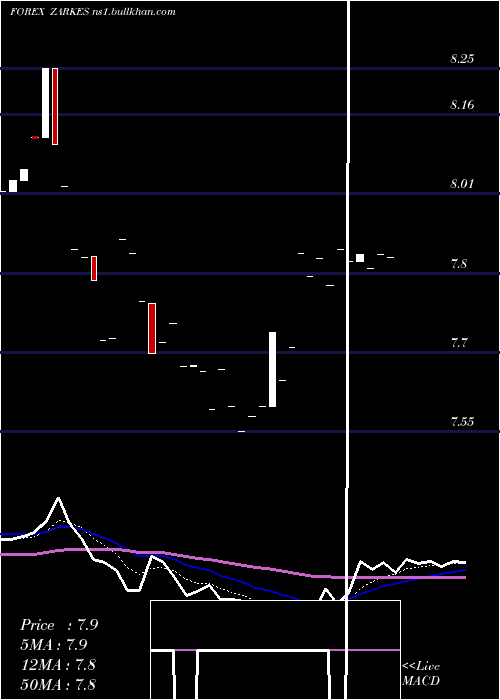
Task: Click the FOREX ZARKES ns1.bullkhan.com title text
Action: (x=93, y=12)
